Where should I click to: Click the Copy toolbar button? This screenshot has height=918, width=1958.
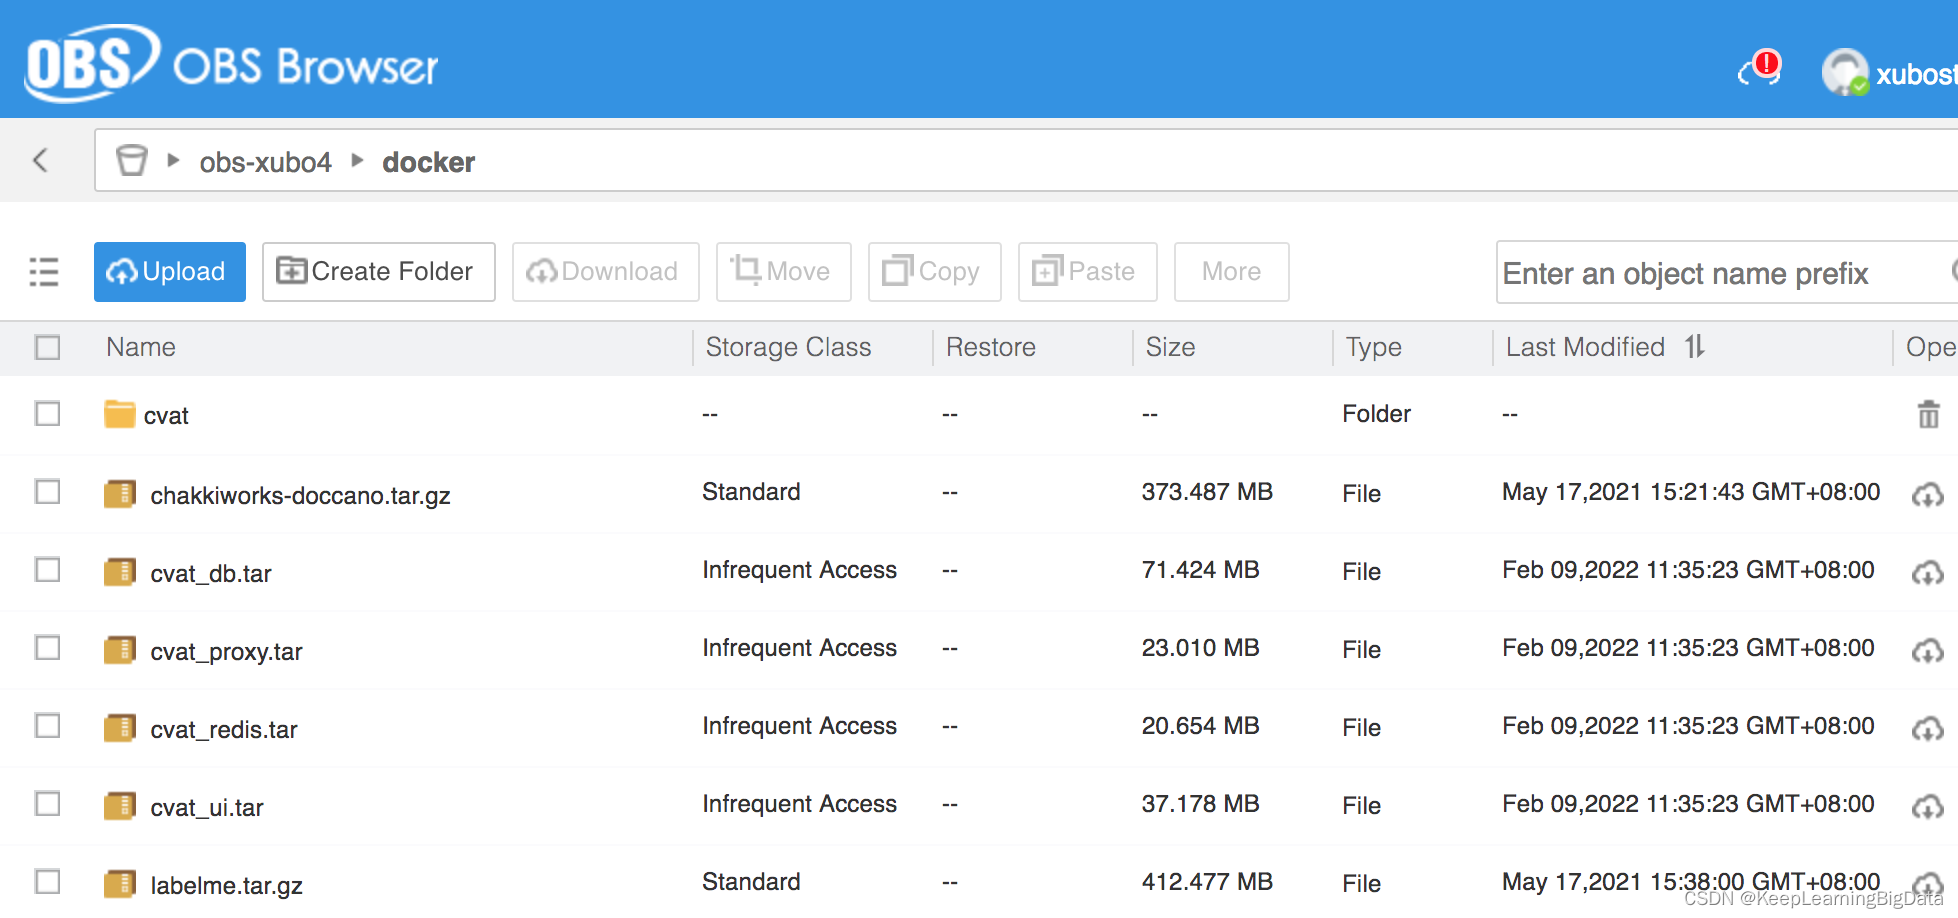click(934, 272)
